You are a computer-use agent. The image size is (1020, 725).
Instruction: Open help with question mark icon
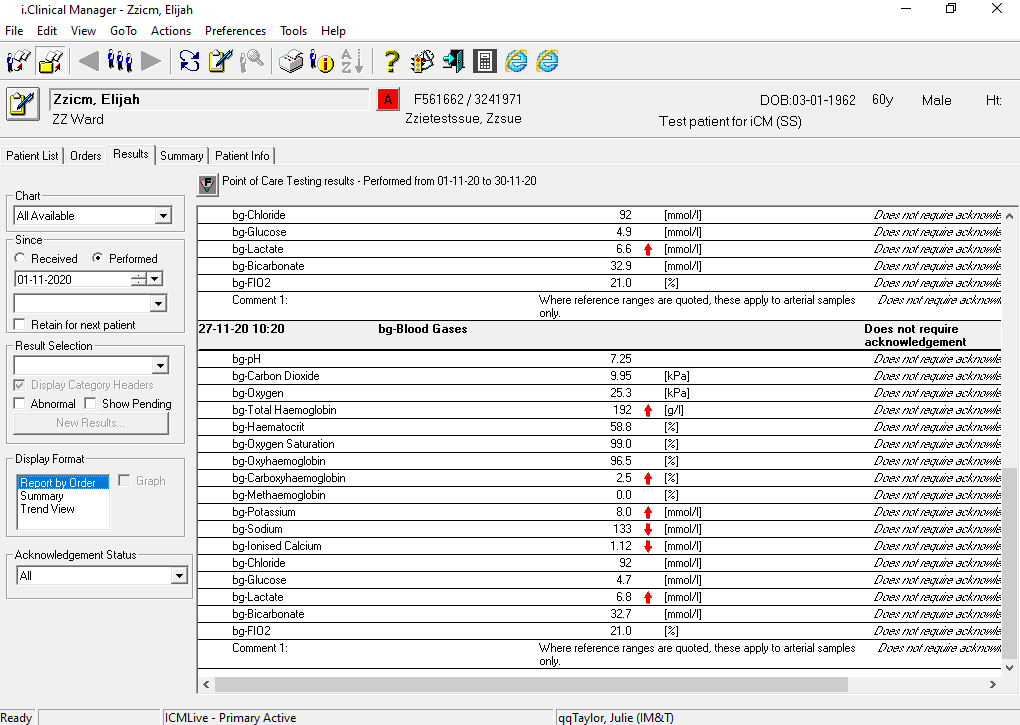pyautogui.click(x=391, y=61)
